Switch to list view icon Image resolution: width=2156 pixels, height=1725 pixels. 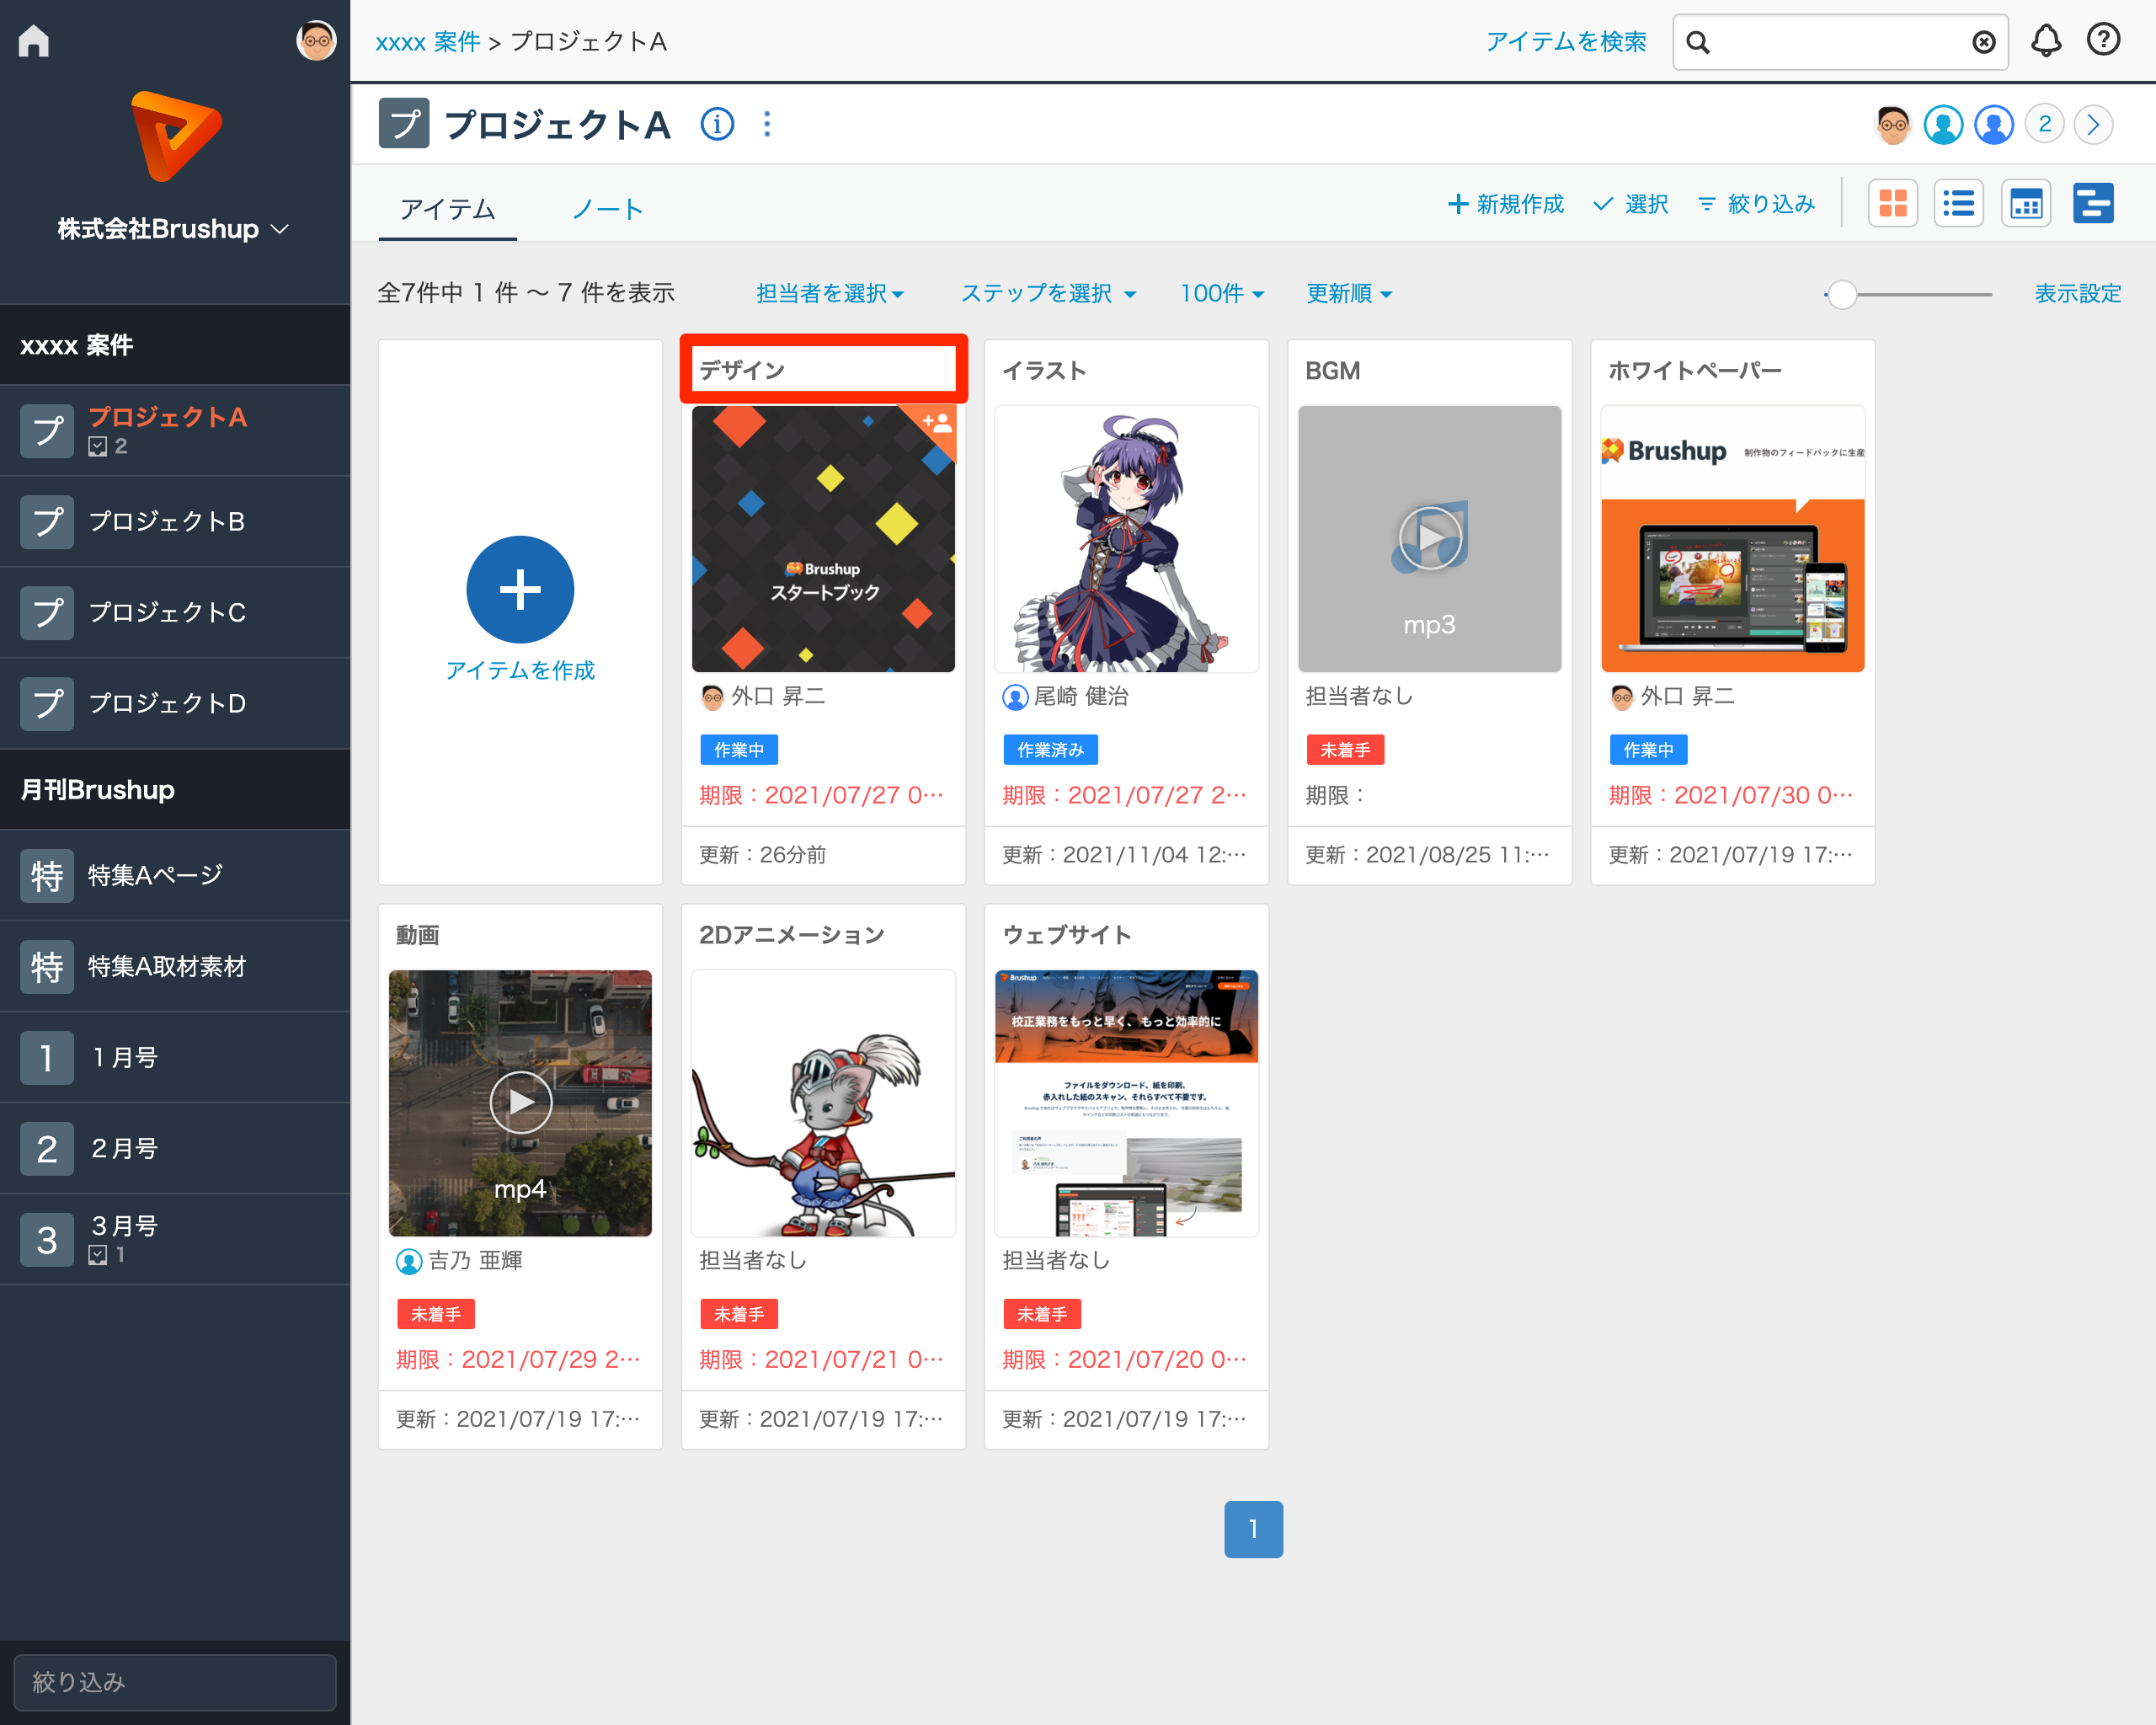[x=1958, y=205]
